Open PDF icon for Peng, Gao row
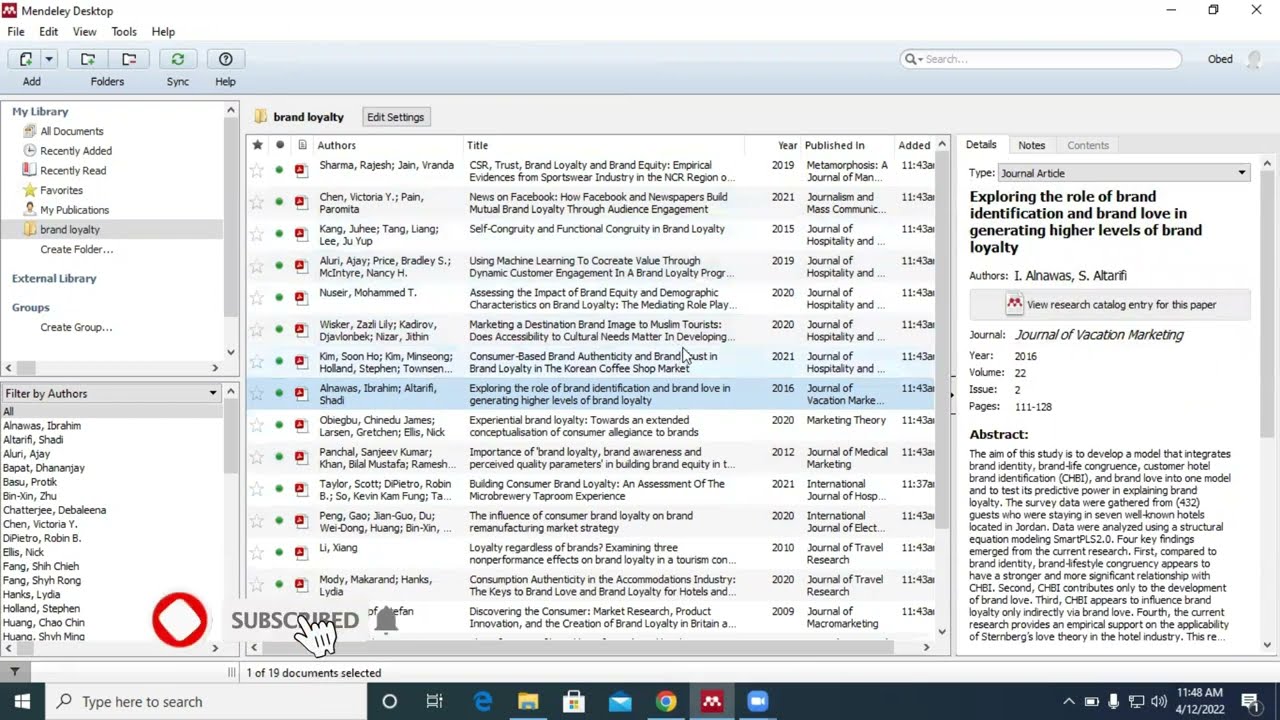The image size is (1280, 720). coord(301,522)
